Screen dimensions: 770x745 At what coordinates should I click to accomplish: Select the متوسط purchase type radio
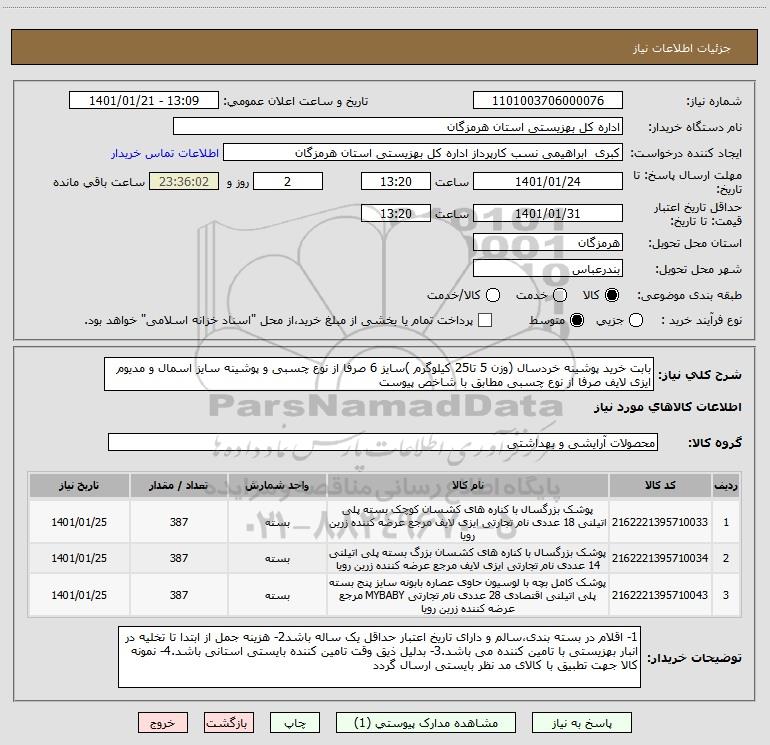(x=577, y=320)
